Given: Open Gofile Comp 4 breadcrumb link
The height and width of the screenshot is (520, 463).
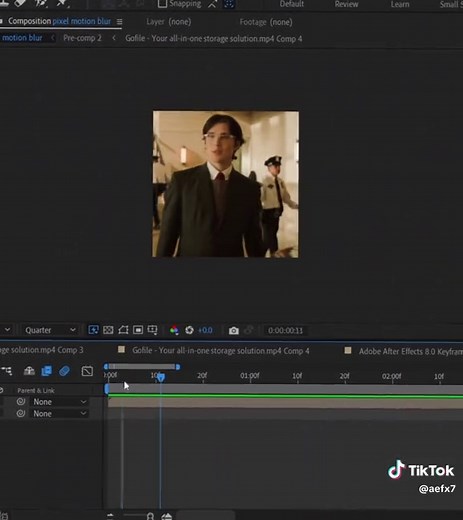Looking at the screenshot, I should pyautogui.click(x=214, y=39).
